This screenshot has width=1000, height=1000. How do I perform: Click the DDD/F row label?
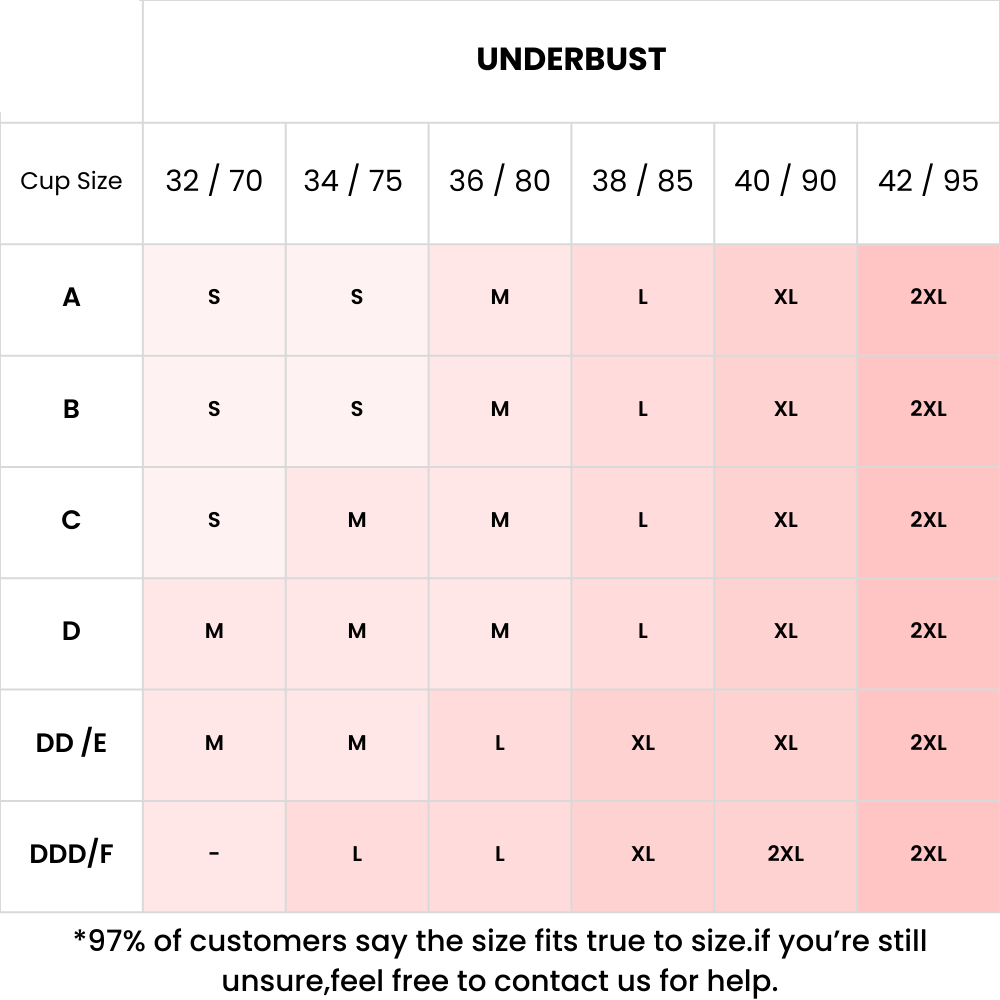click(x=71, y=855)
